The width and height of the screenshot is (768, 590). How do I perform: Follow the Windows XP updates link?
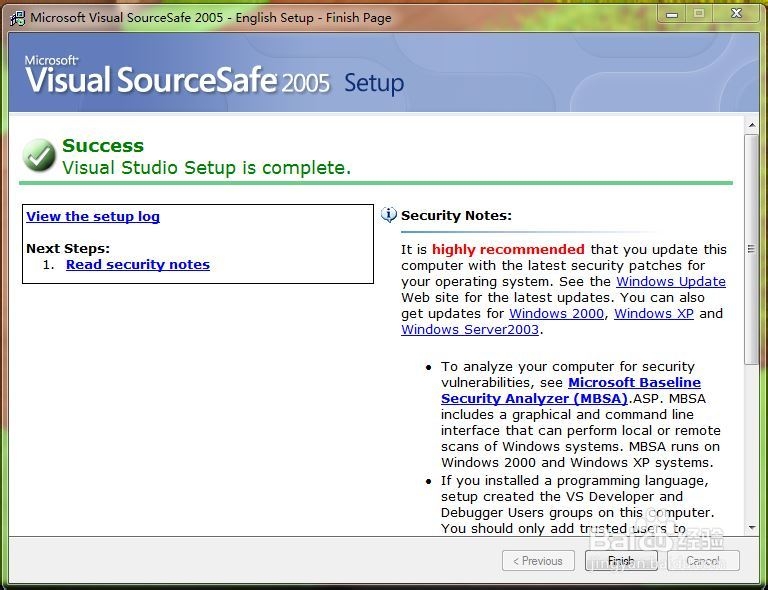point(654,313)
